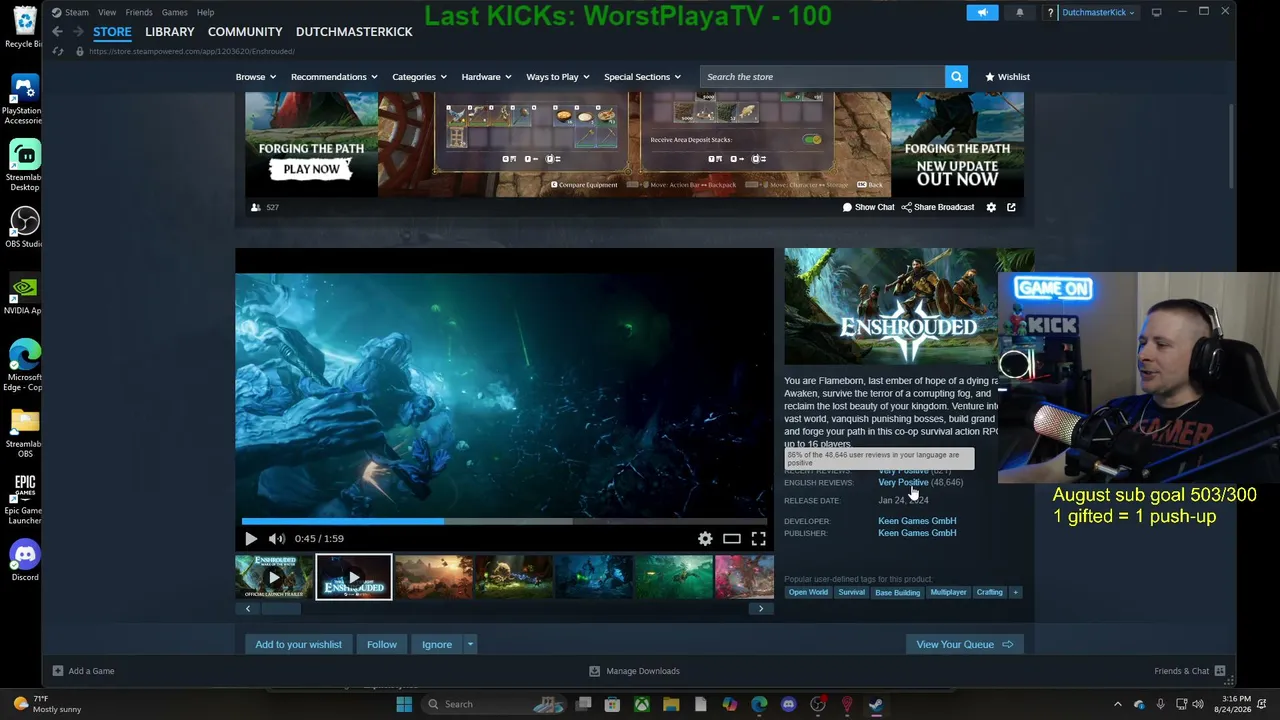
Task: Click the PLAY NOW banner button
Action: (311, 169)
